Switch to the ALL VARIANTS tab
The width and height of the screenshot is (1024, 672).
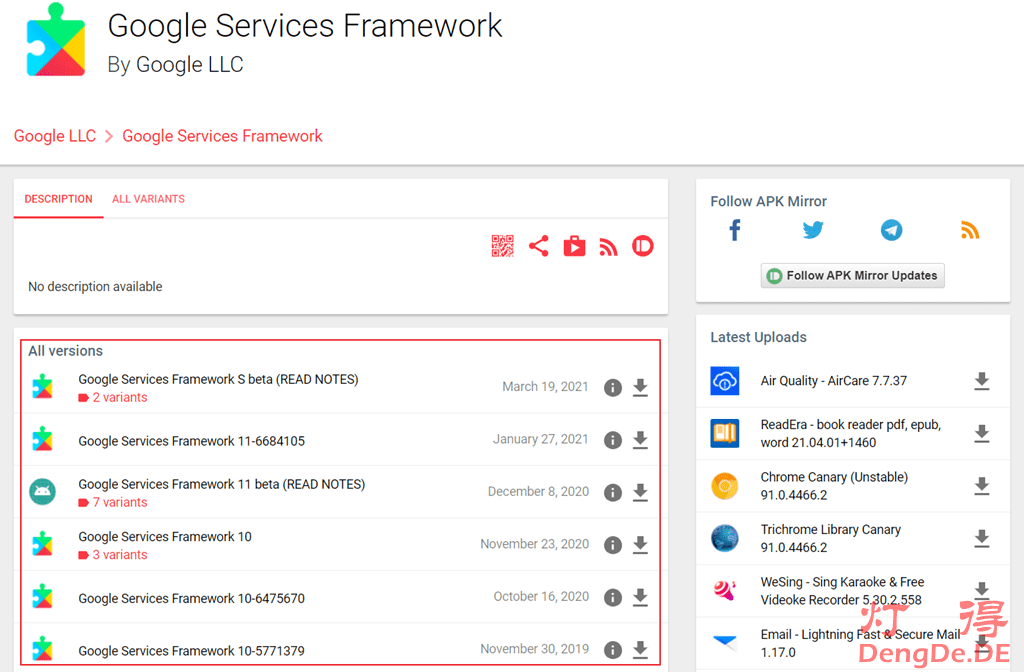coord(147,199)
